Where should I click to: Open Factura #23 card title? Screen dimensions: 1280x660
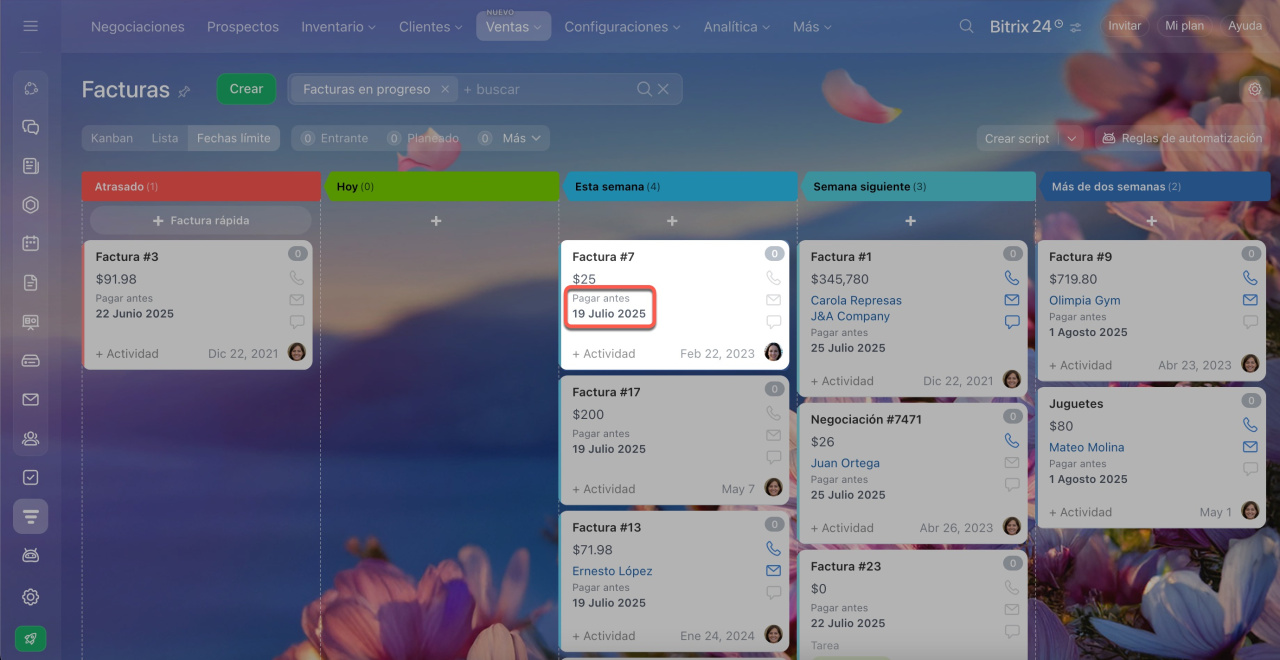click(846, 566)
